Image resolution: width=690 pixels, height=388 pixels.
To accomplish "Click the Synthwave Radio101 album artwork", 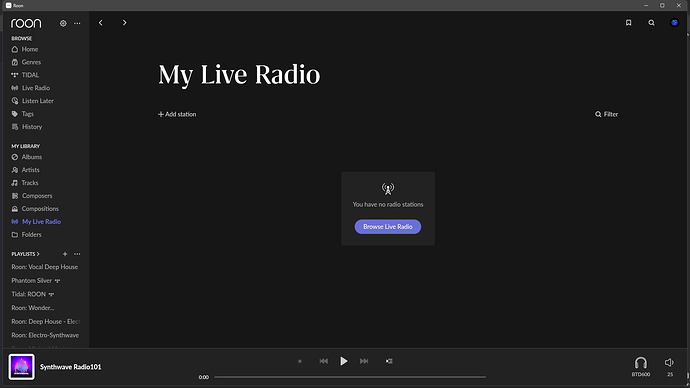I will click(21, 367).
